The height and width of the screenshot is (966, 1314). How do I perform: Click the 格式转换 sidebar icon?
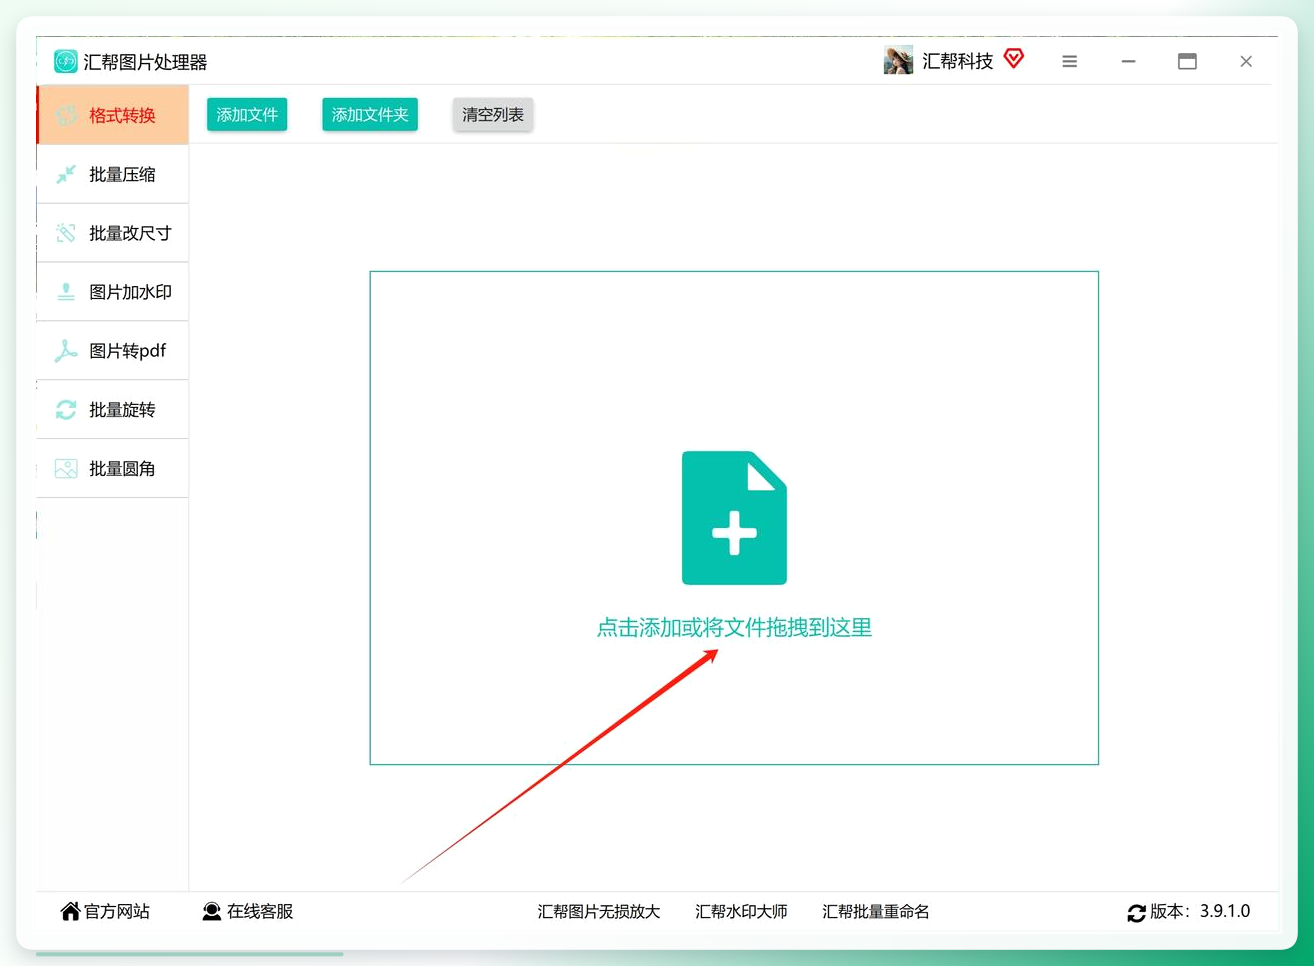67,115
